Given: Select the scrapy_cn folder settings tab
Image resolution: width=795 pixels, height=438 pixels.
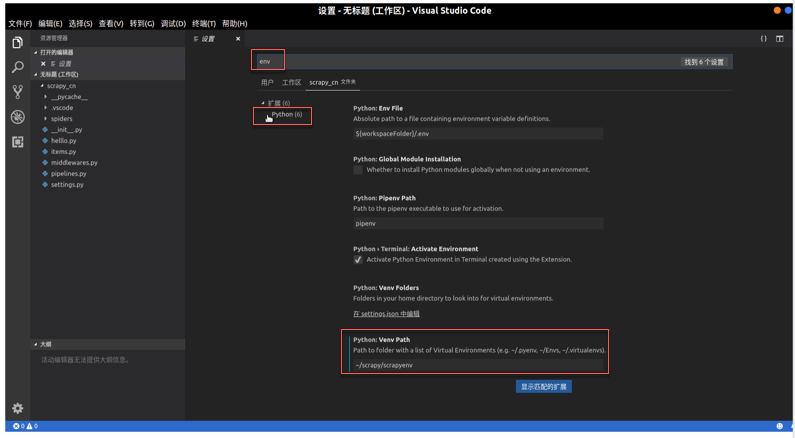Looking at the screenshot, I should 333,82.
